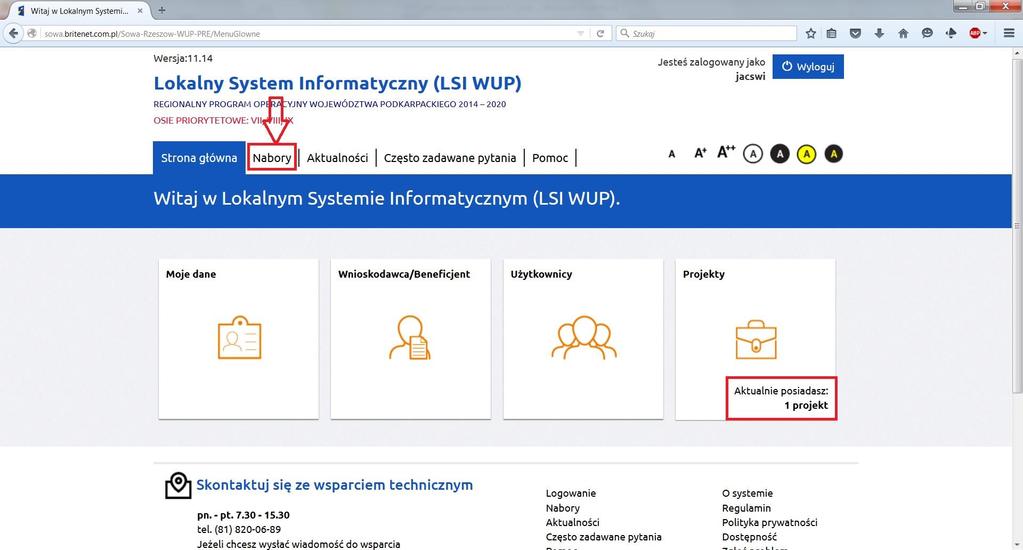The width and height of the screenshot is (1023, 550).
Task: Open a new tab with plus icon
Action: click(x=162, y=10)
